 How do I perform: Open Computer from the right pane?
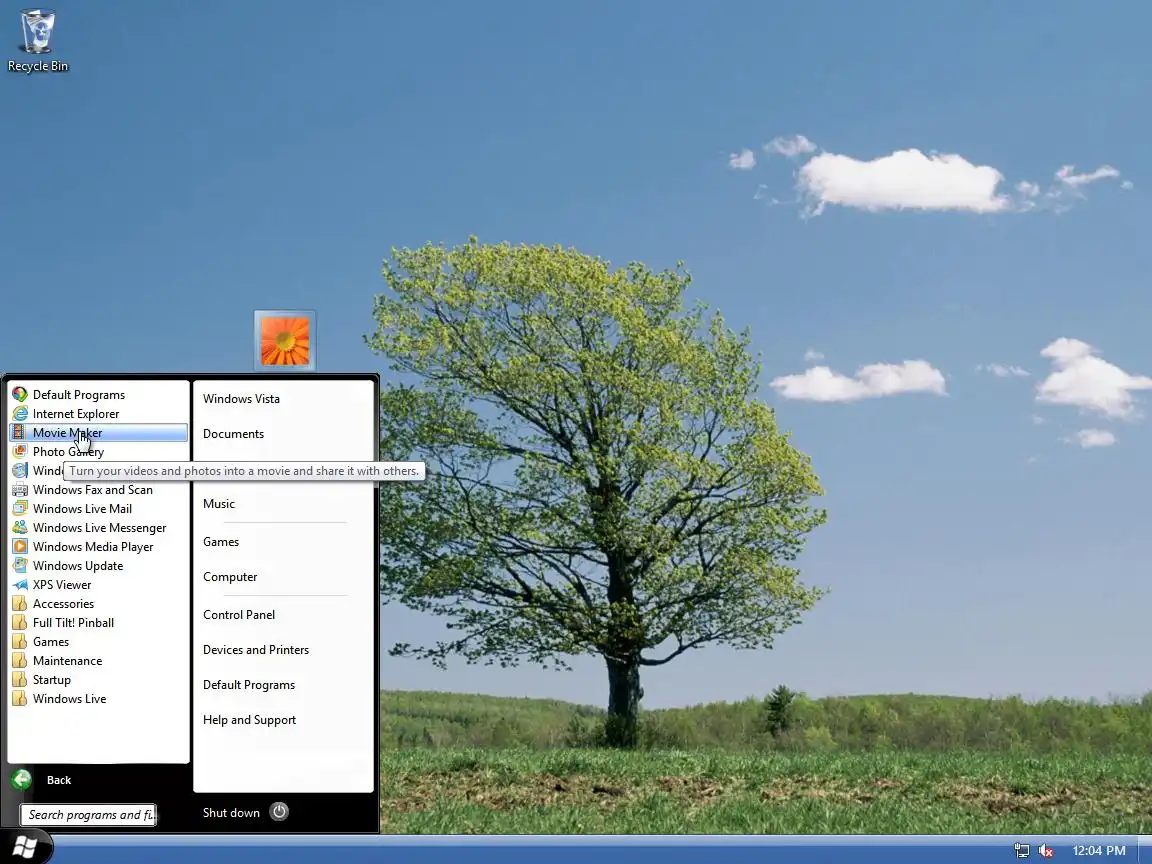[x=230, y=577]
